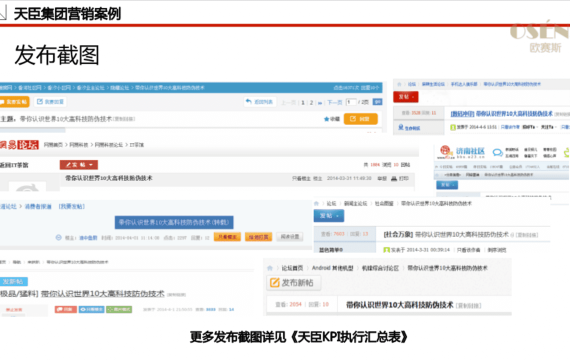The width and height of the screenshot is (570, 360).
Task: Click the underlined thread title after [极品/猛料]
Action: (x=103, y=294)
